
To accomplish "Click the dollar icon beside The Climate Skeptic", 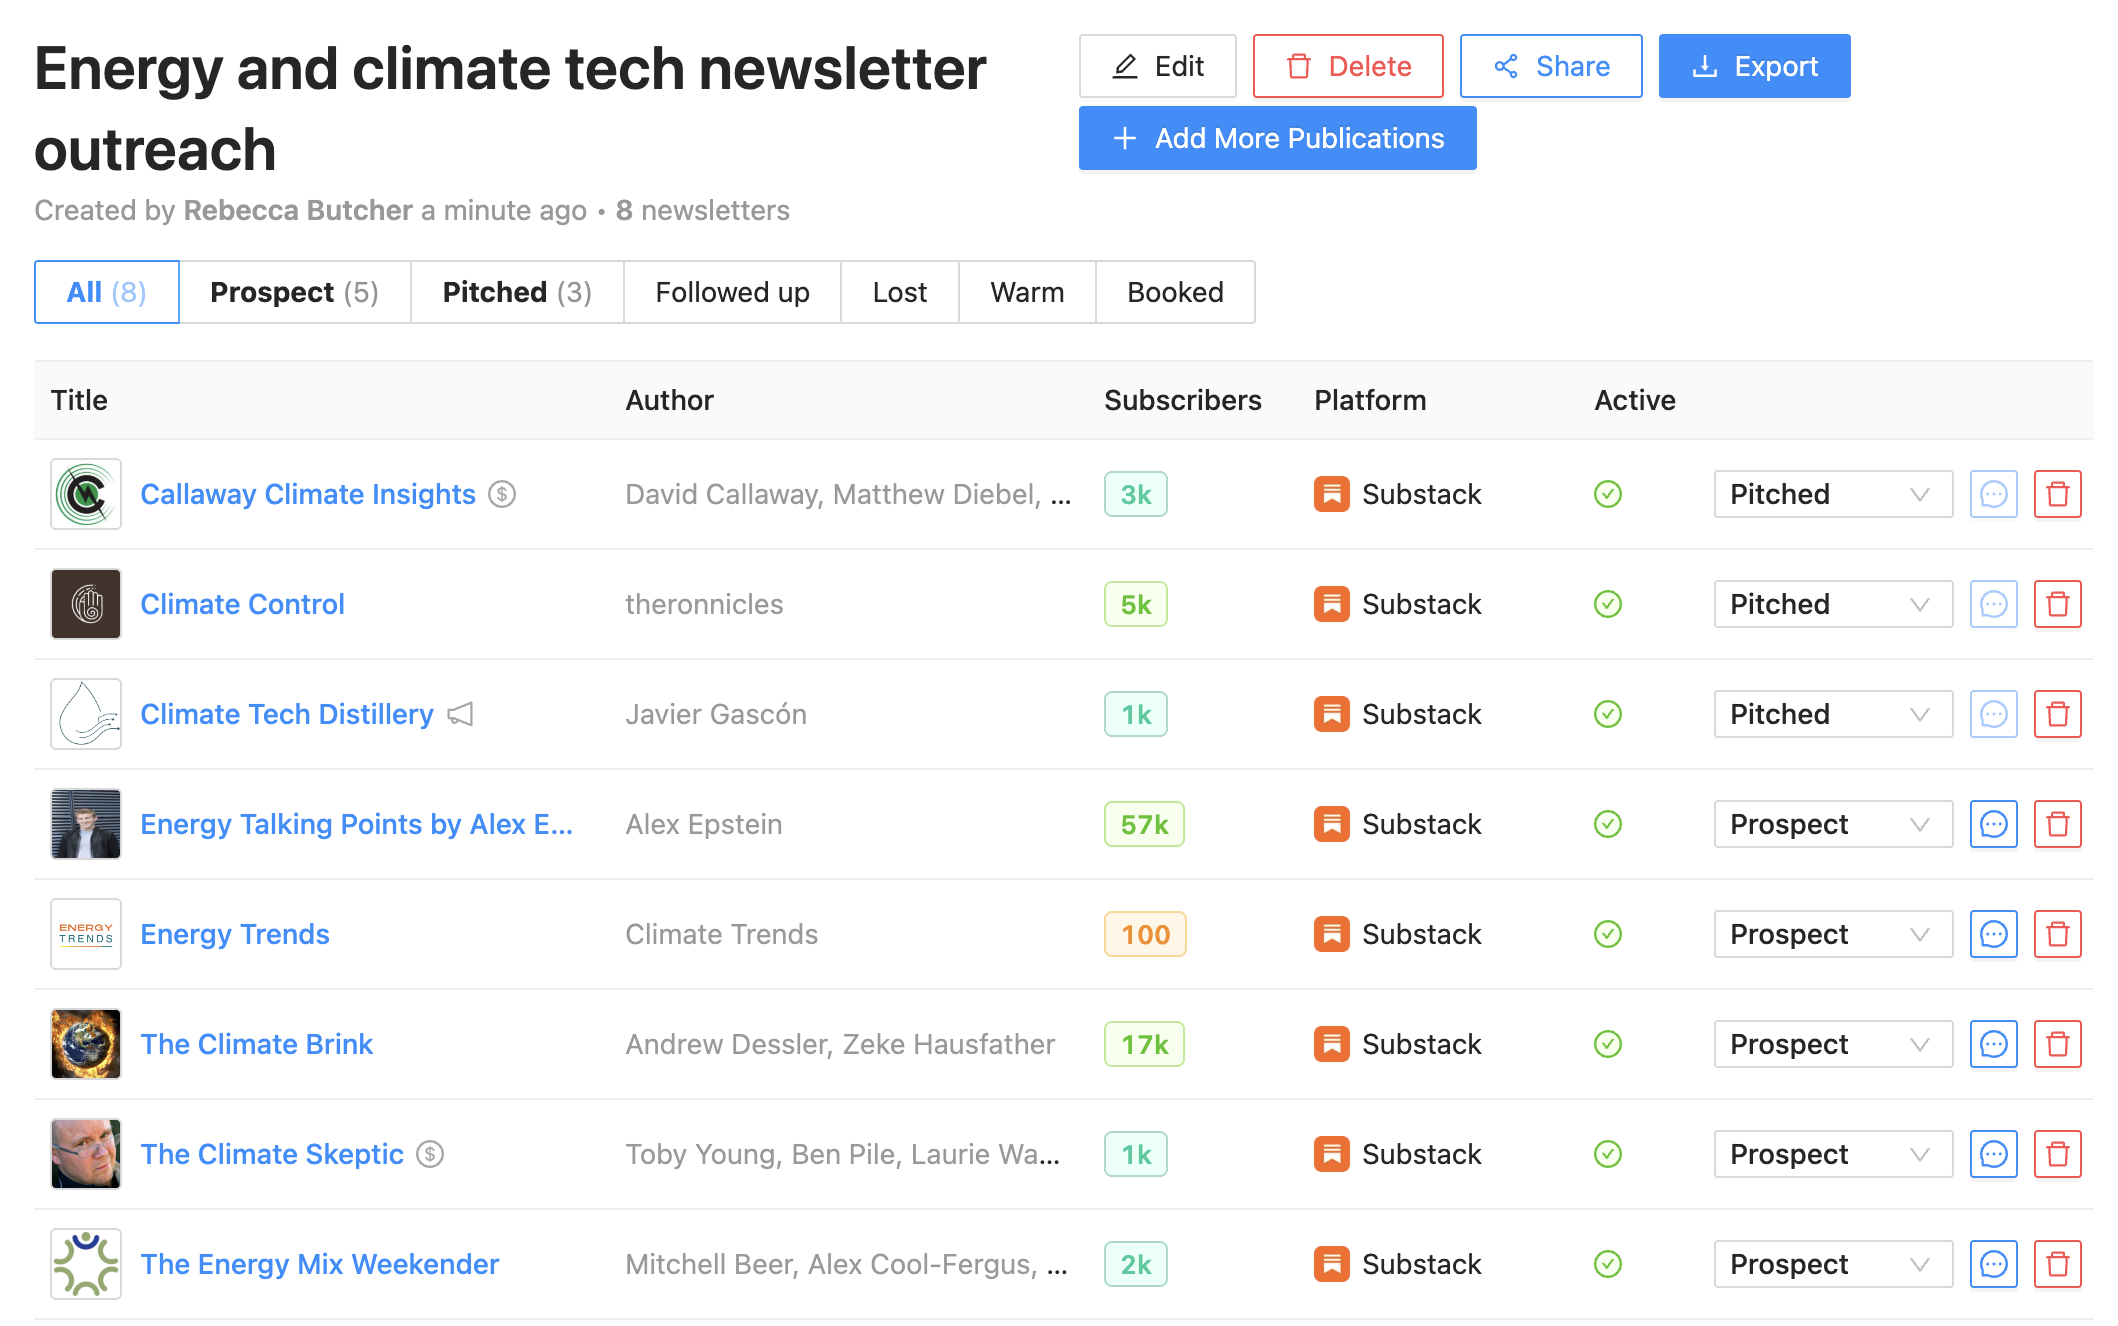I will [x=430, y=1154].
